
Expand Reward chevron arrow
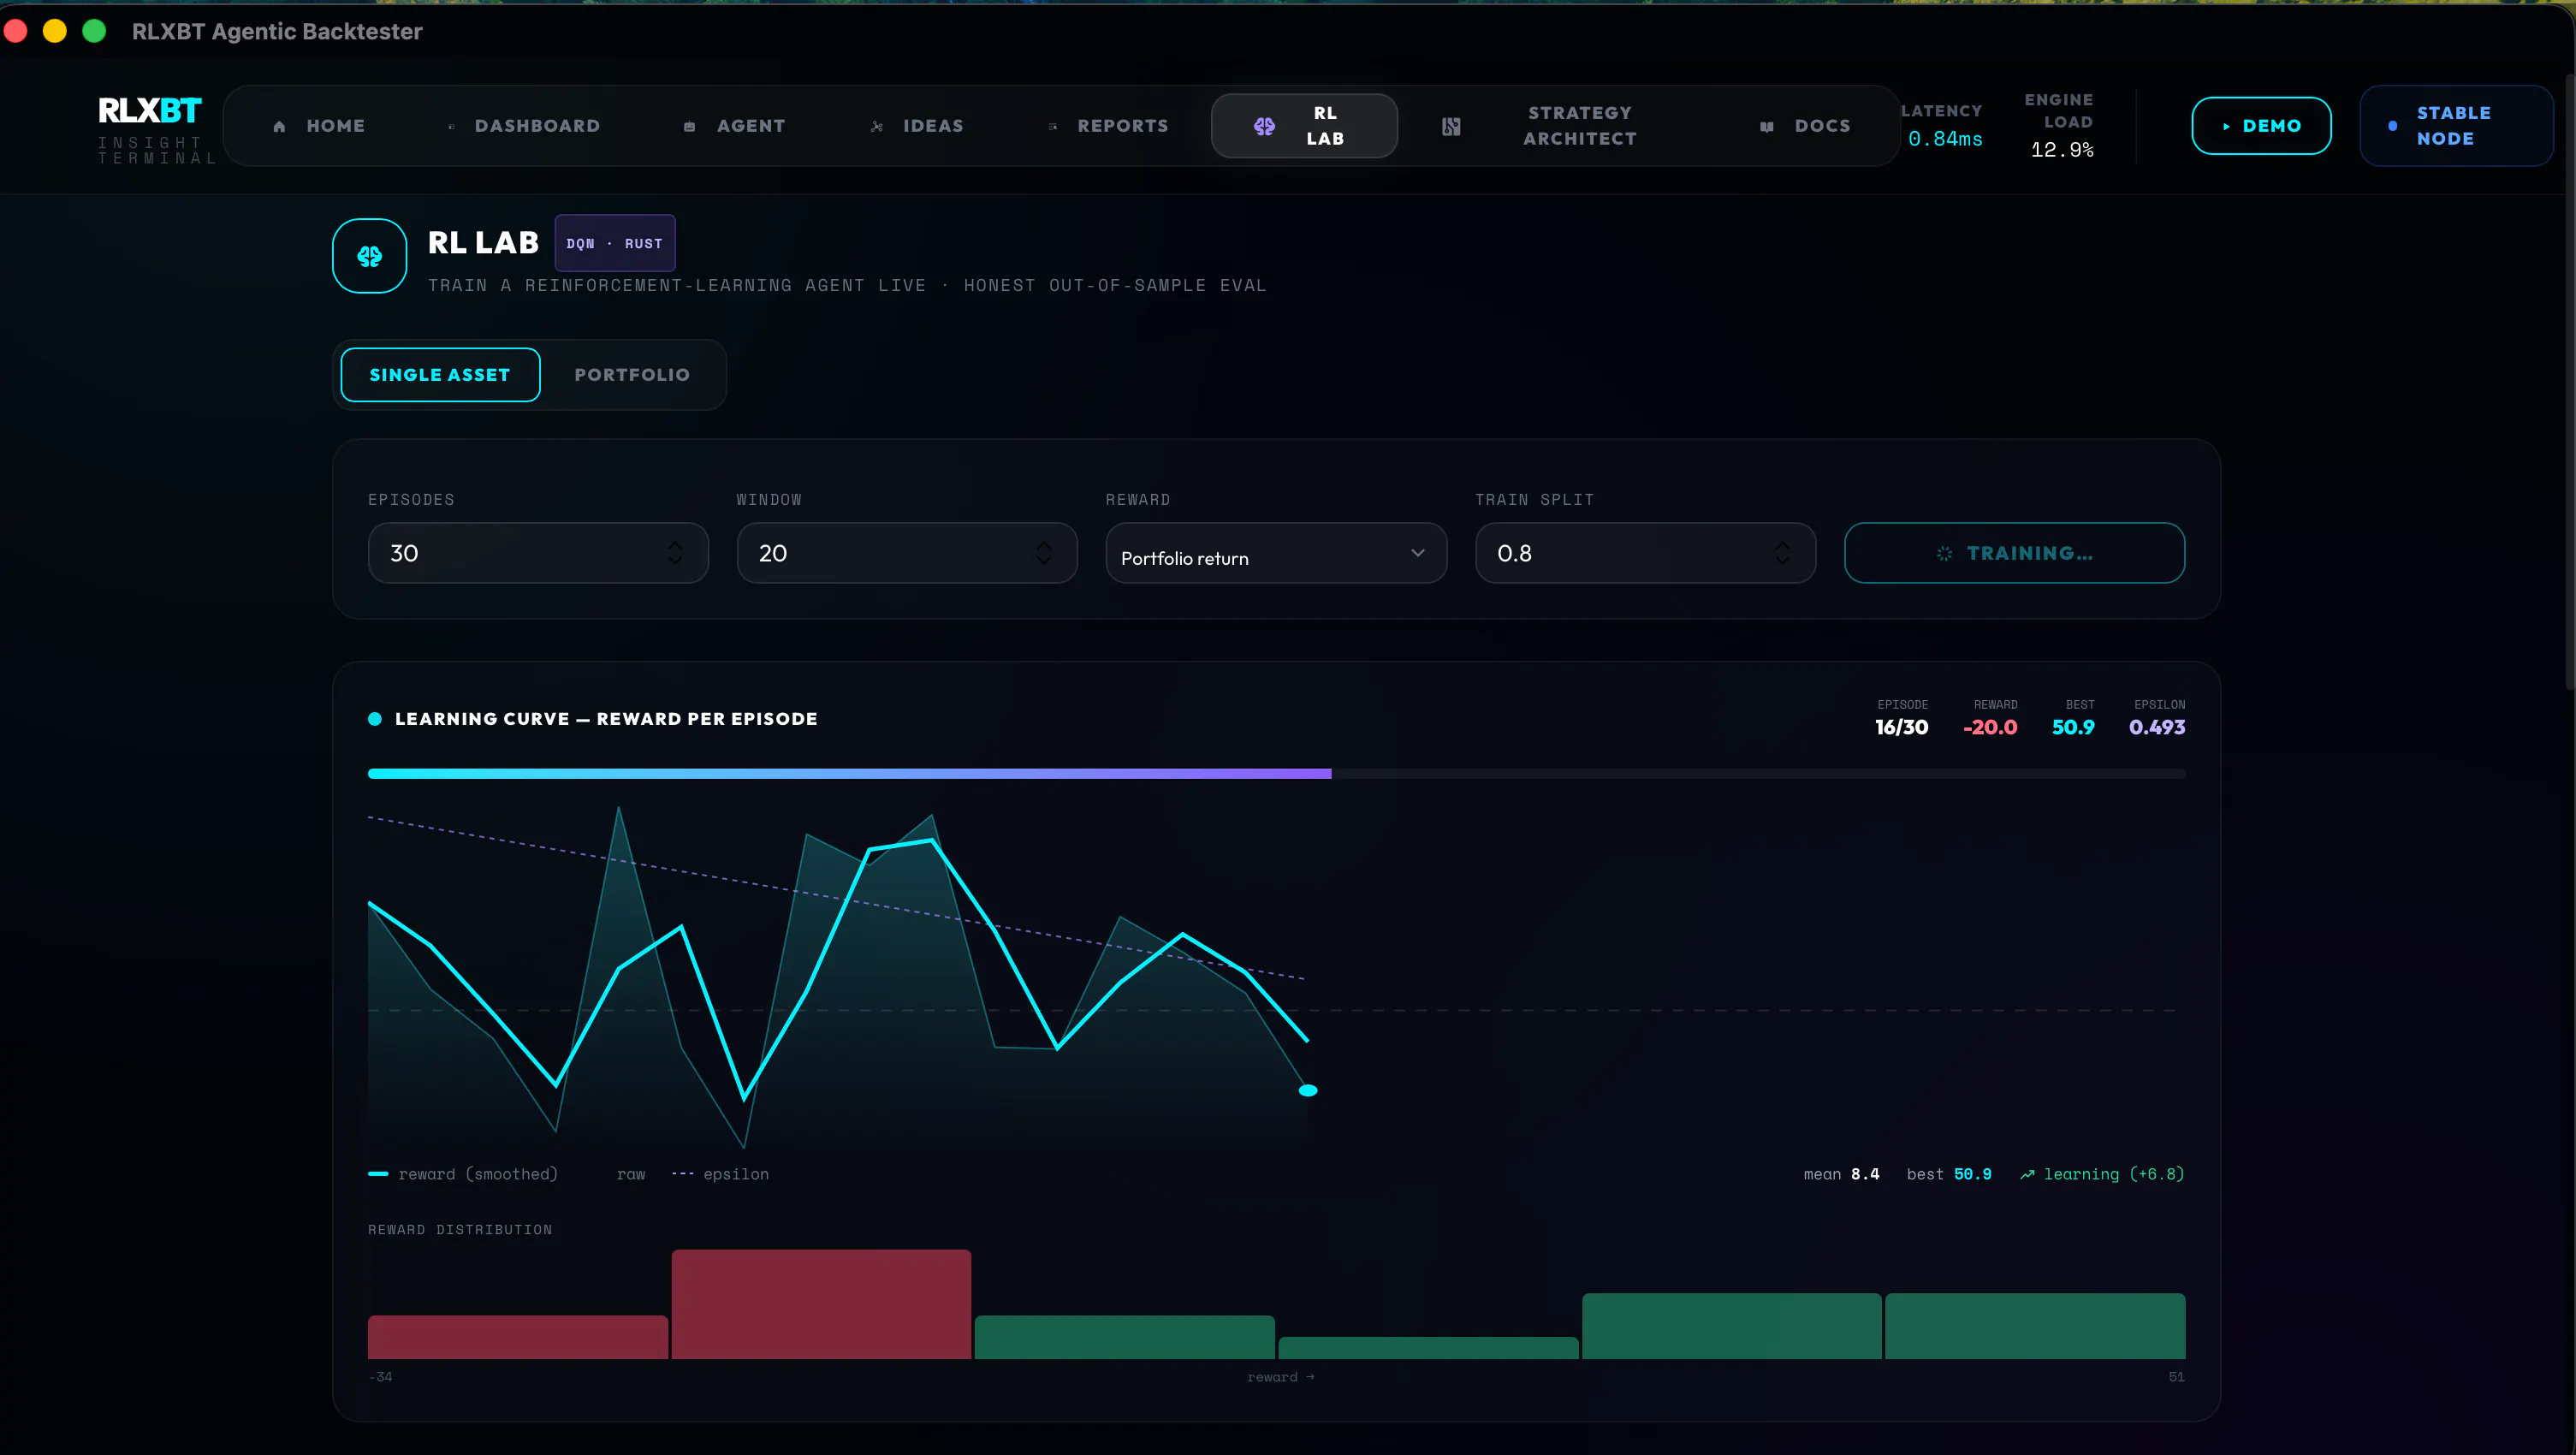1417,553
